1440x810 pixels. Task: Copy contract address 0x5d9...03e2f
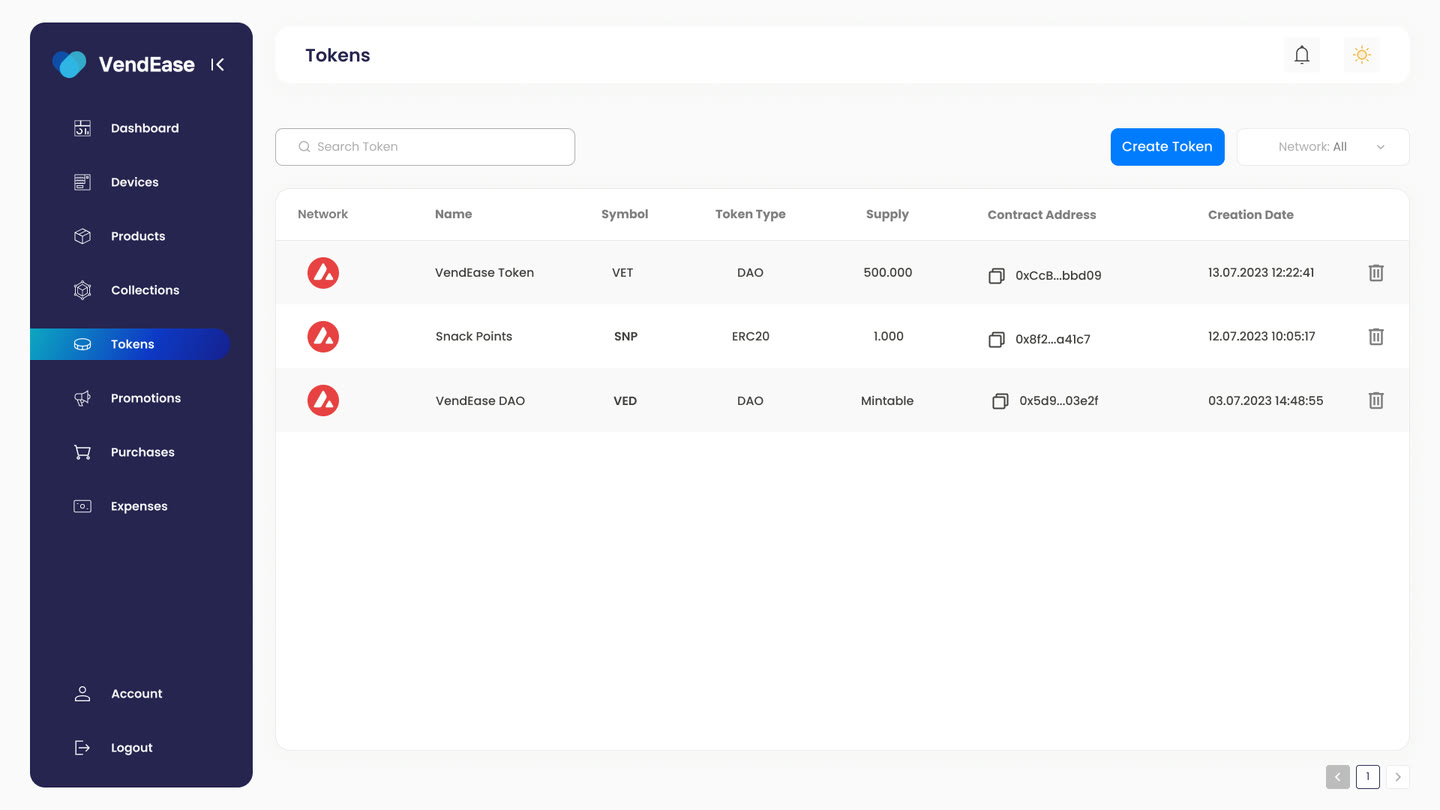coord(1000,401)
